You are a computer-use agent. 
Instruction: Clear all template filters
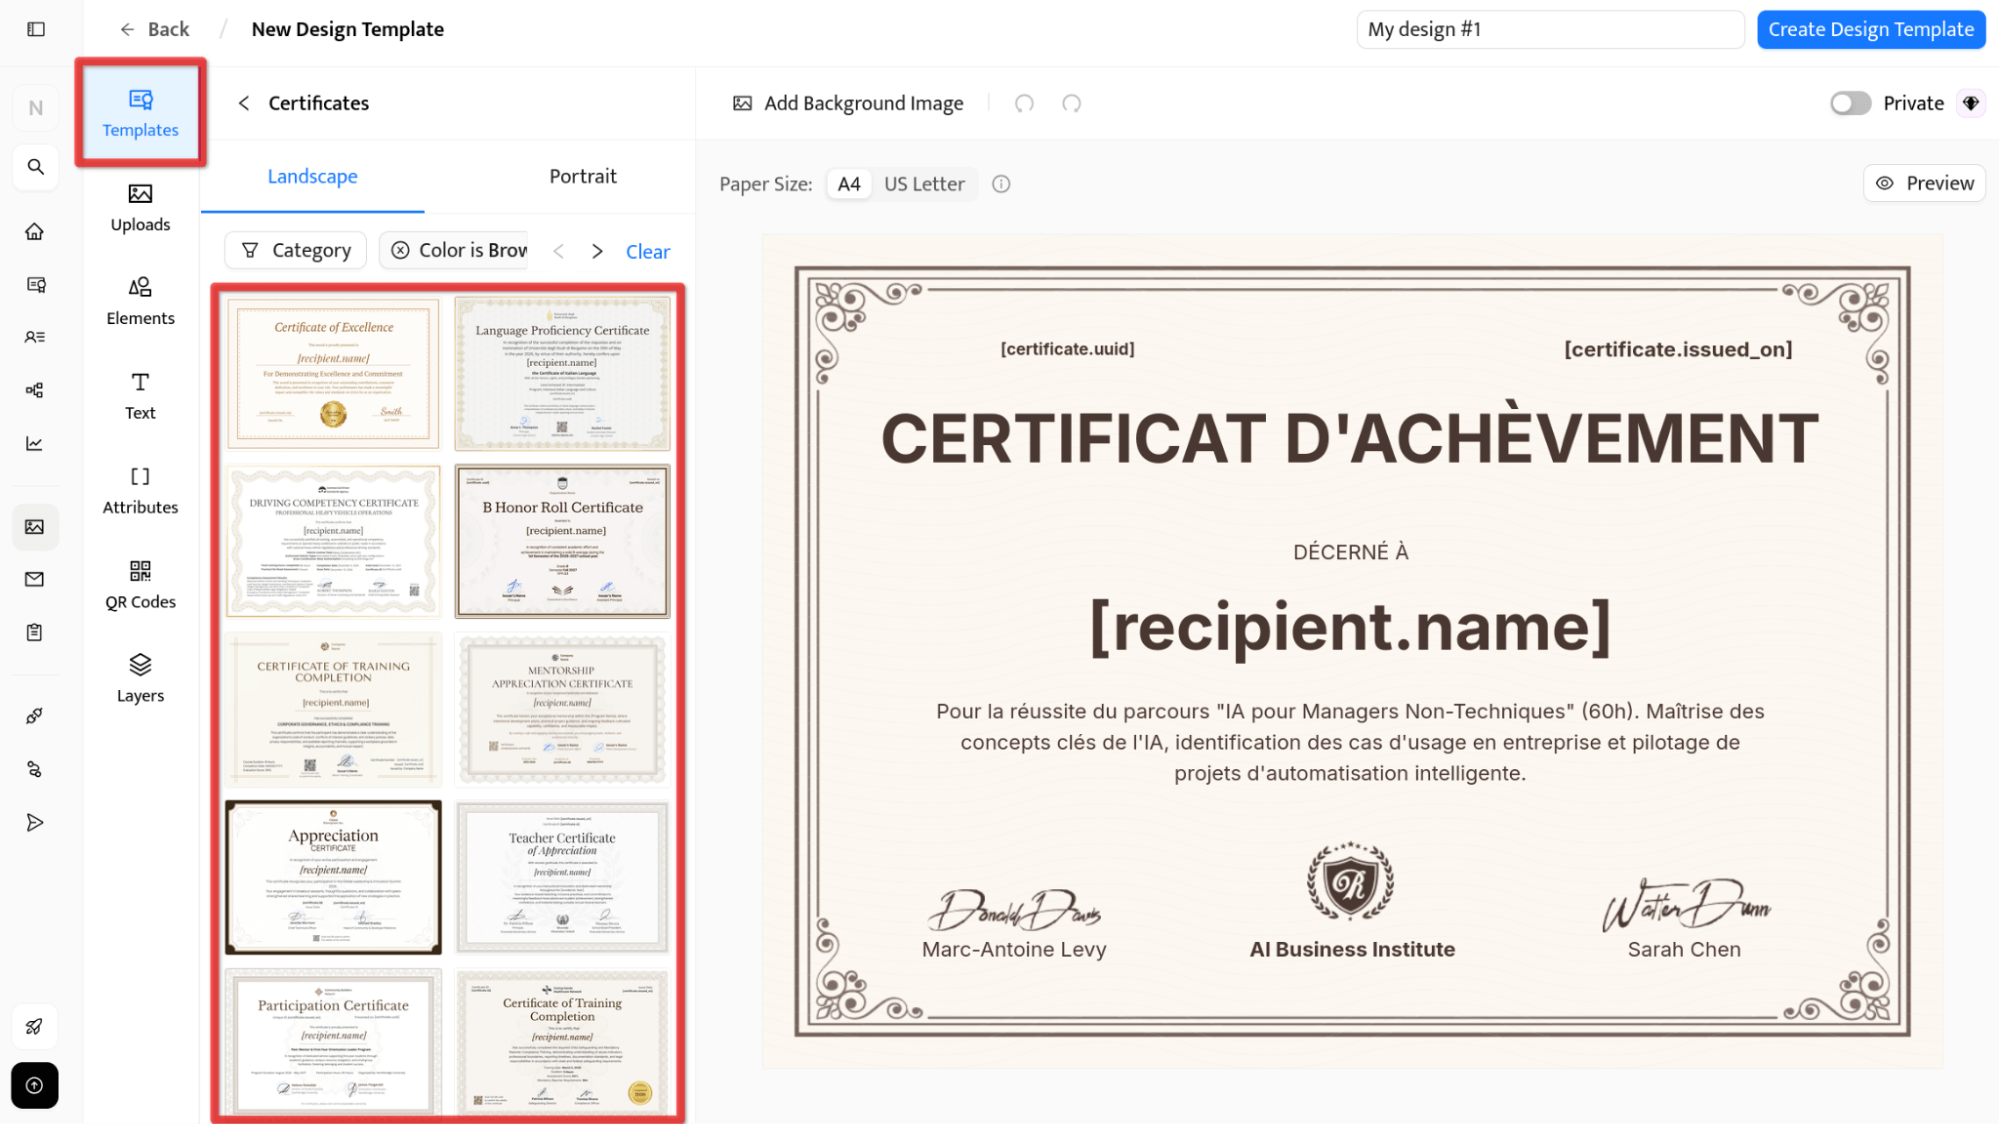click(647, 251)
